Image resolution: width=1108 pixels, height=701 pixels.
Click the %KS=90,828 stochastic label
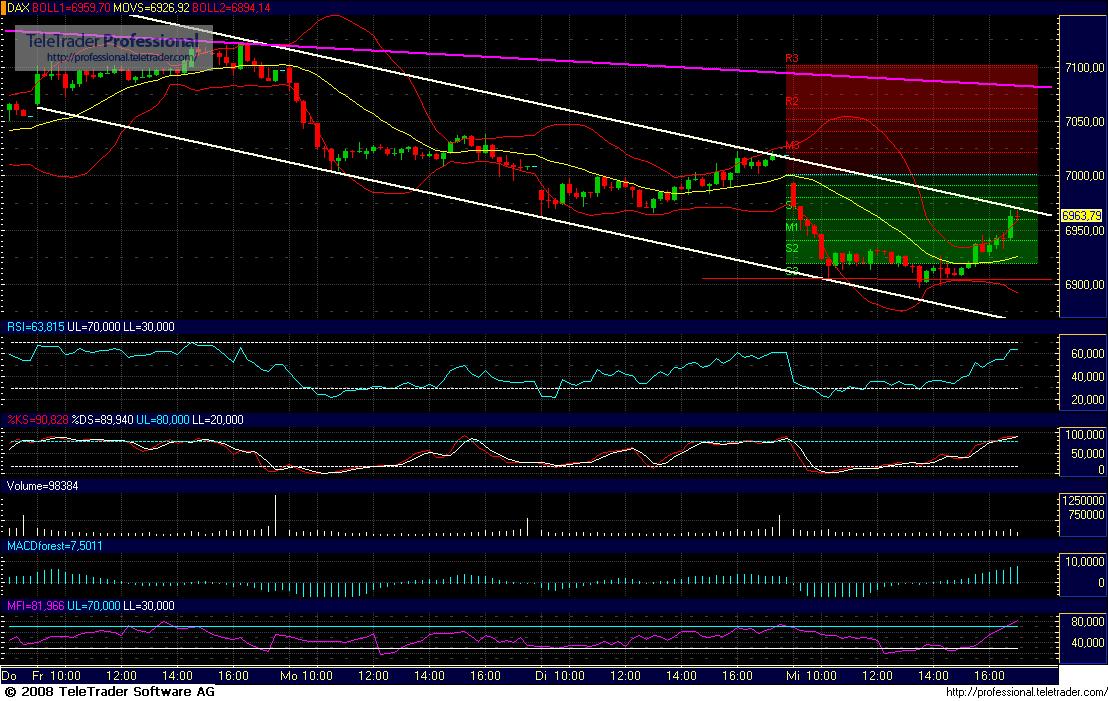[x=37, y=420]
